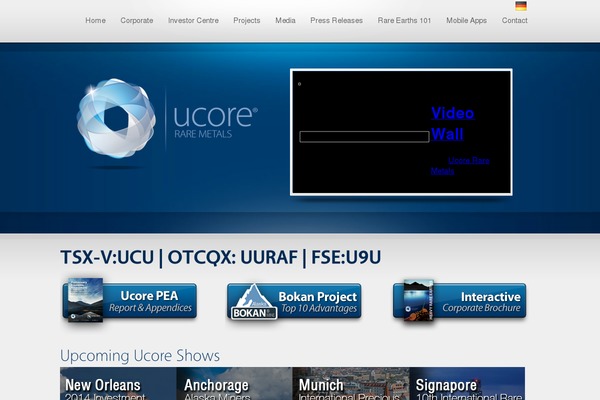Click the Ucore swirl logo emblem
Viewport: 600px width, 400px height.
[116, 118]
